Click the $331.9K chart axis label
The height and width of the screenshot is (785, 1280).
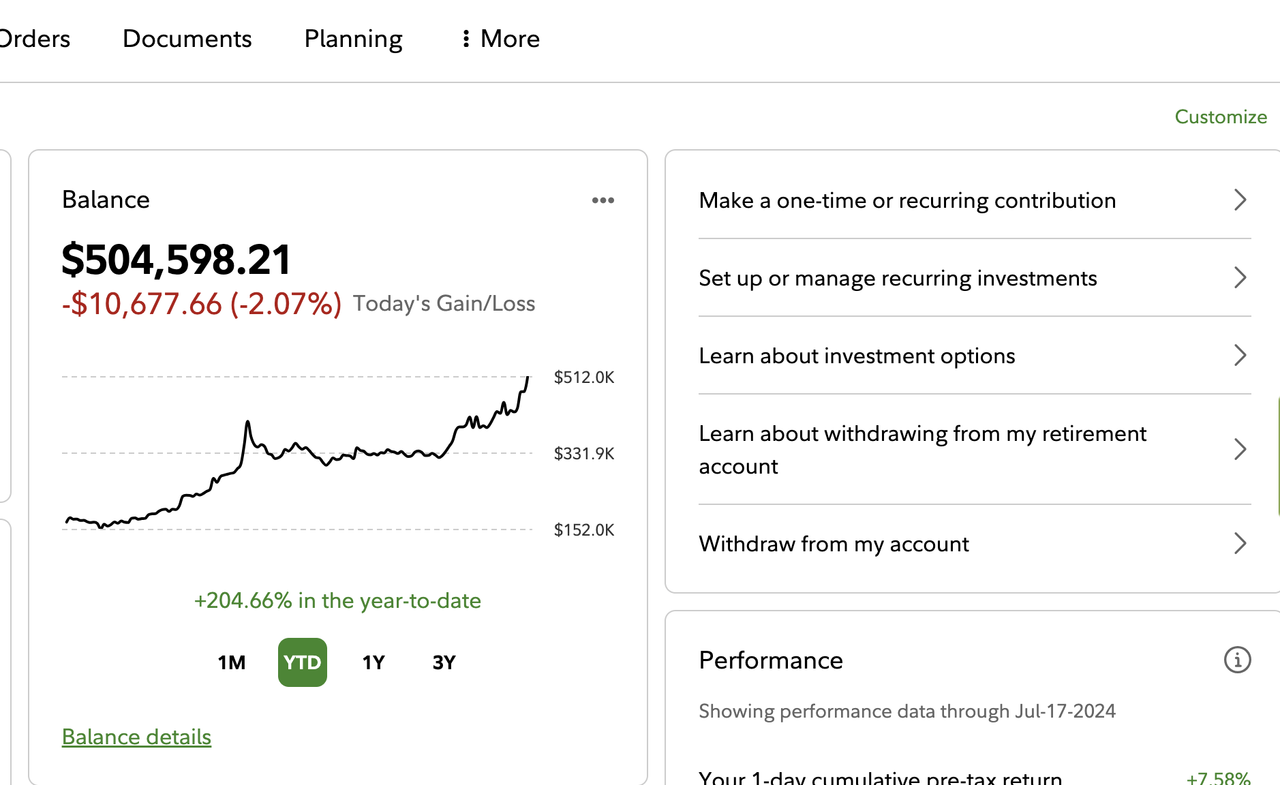[584, 453]
